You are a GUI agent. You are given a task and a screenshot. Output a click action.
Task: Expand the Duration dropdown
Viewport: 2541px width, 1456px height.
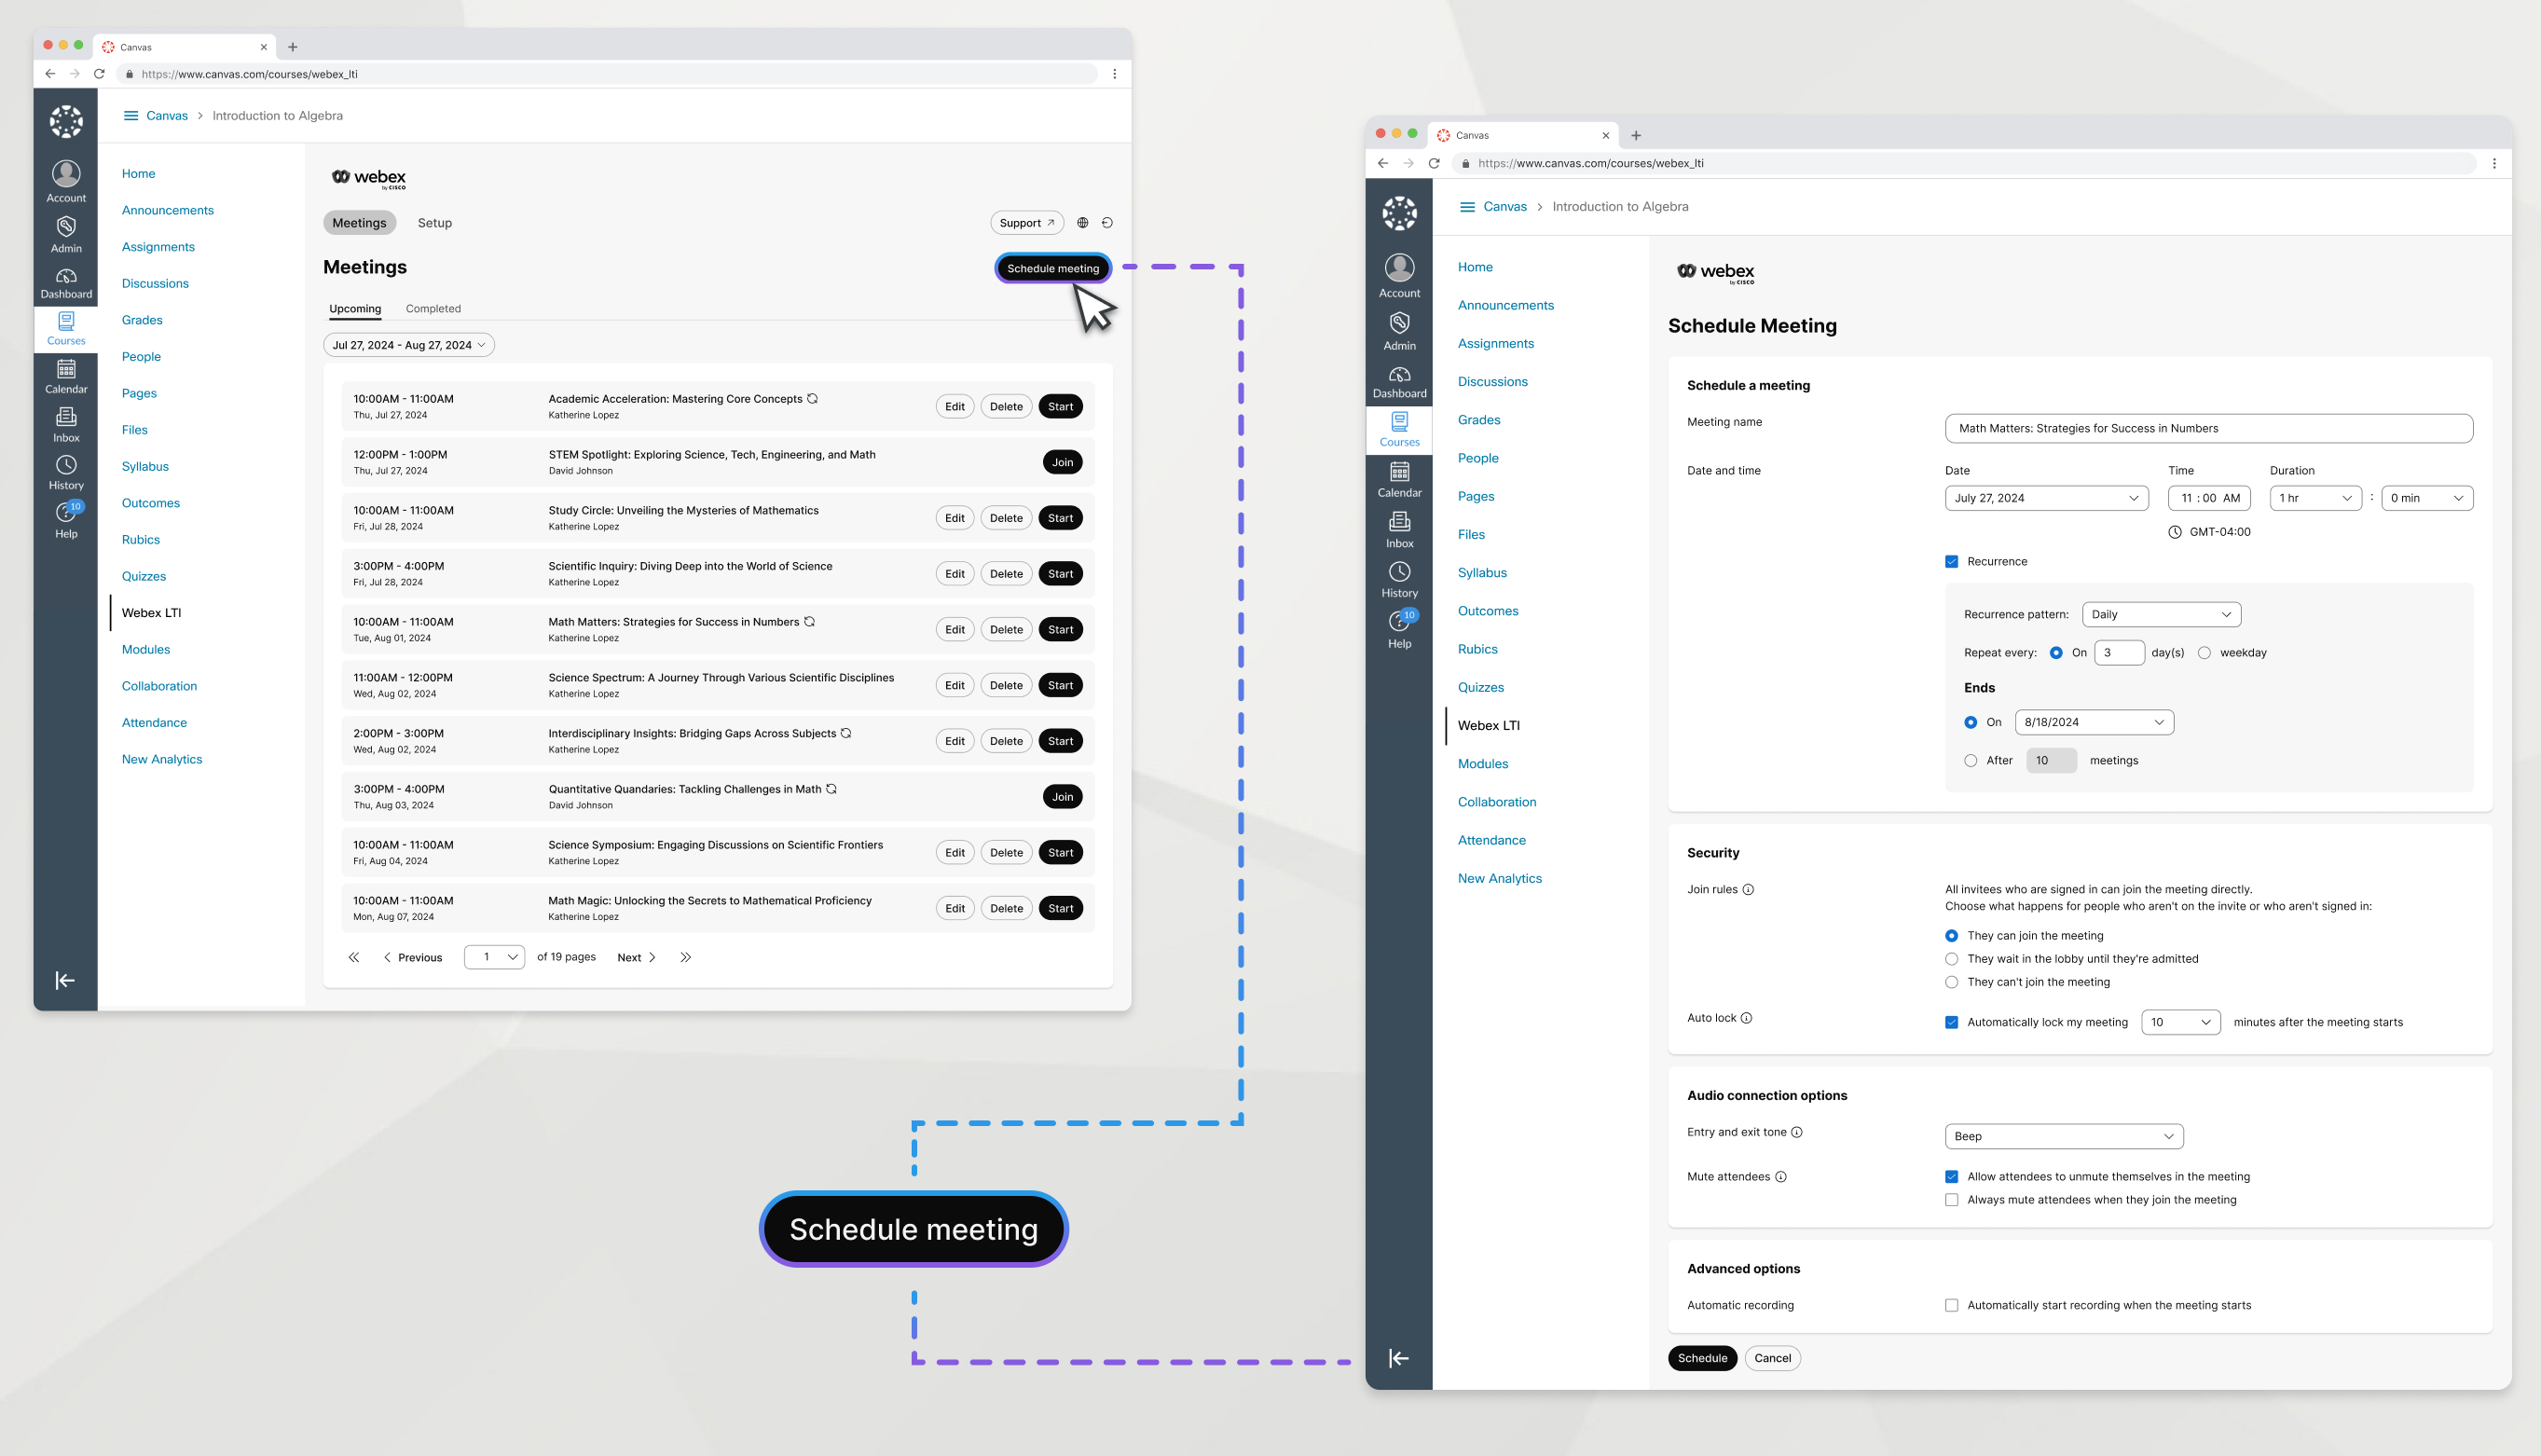pos(2314,498)
